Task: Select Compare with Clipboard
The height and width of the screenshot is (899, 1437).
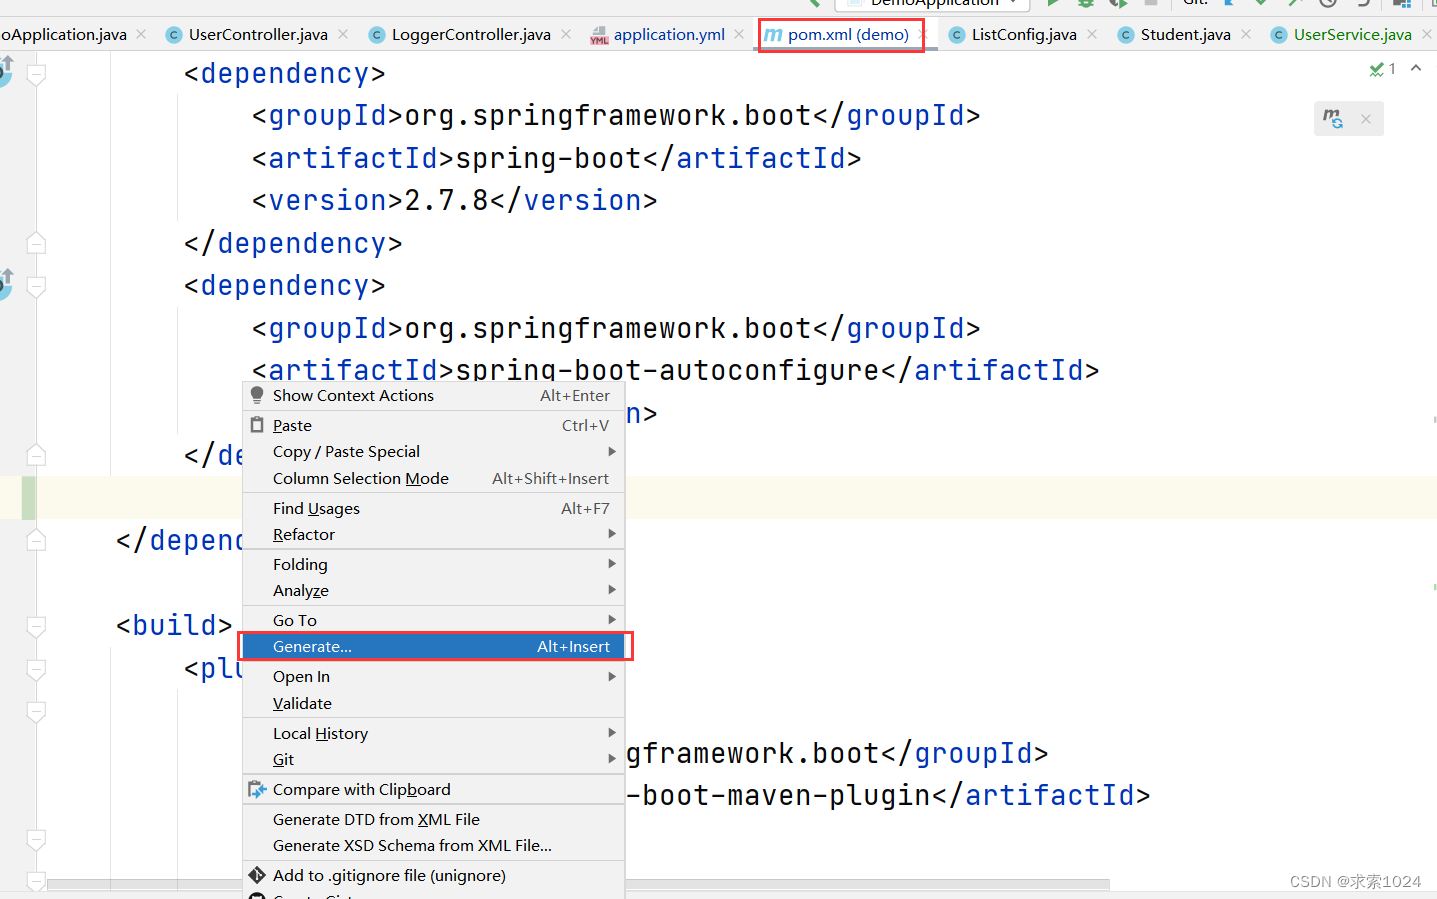Action: pos(434,790)
